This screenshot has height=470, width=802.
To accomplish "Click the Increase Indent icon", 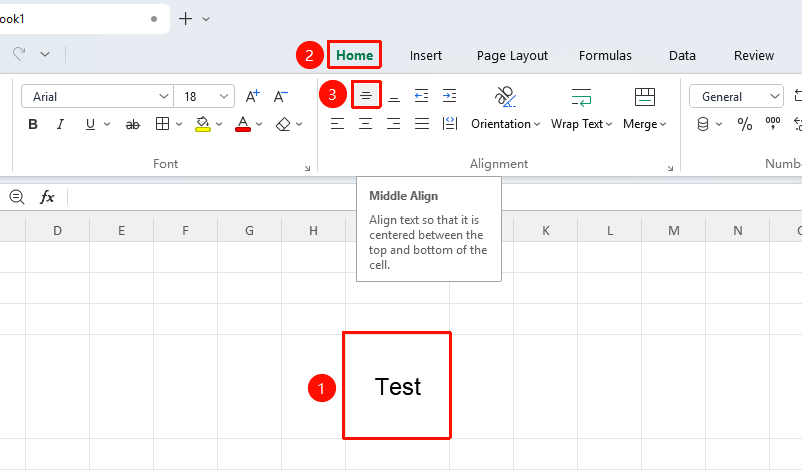I will click(450, 96).
